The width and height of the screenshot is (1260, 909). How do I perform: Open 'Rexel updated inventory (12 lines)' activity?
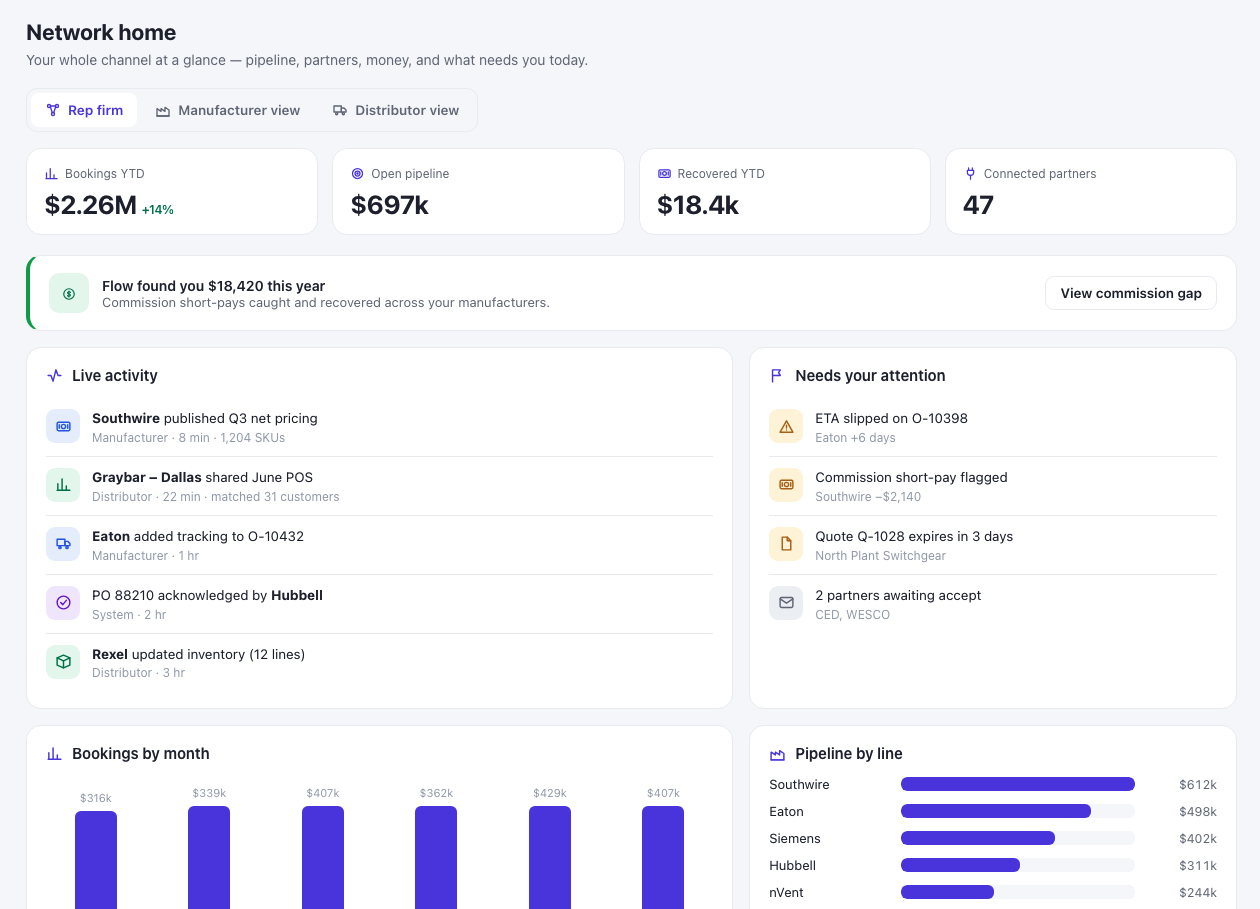tap(379, 663)
